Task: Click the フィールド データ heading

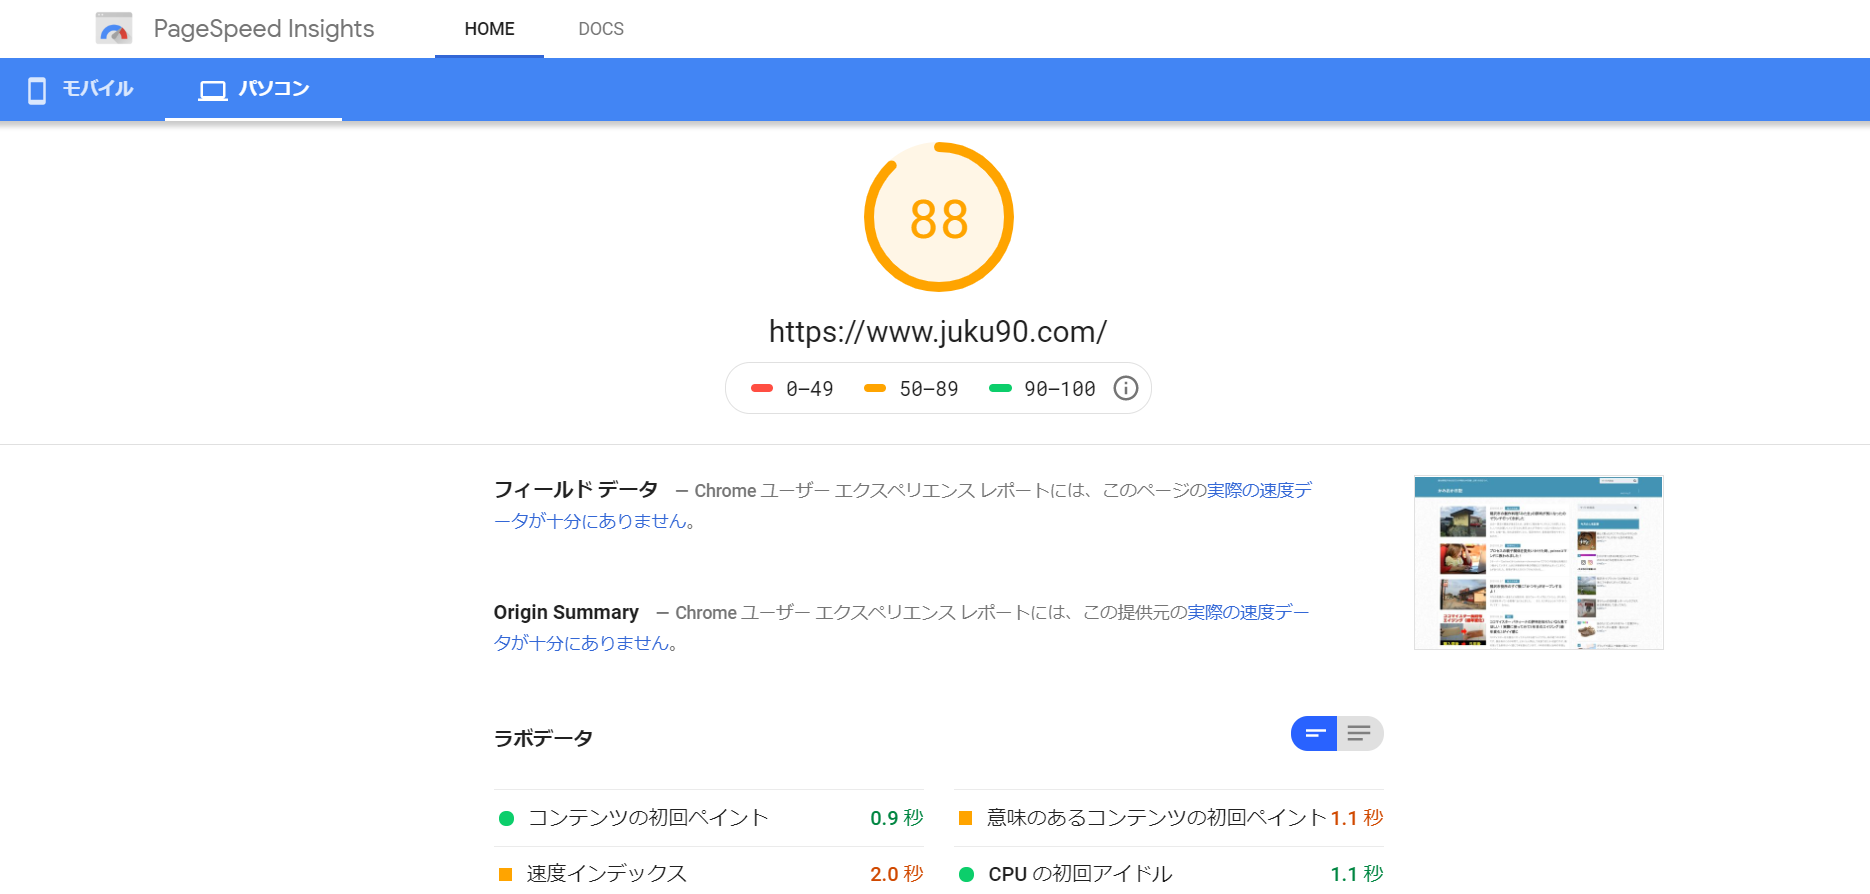Action: [576, 490]
